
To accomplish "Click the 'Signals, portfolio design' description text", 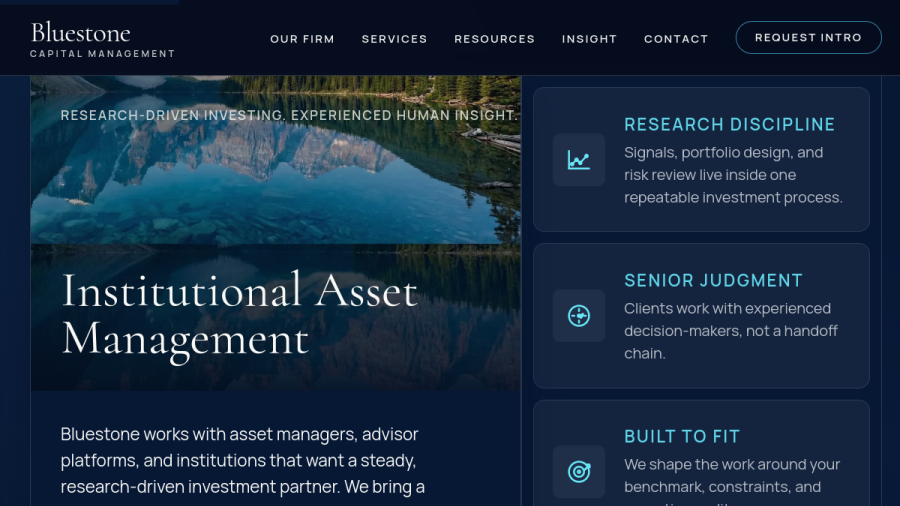I will (x=734, y=175).
